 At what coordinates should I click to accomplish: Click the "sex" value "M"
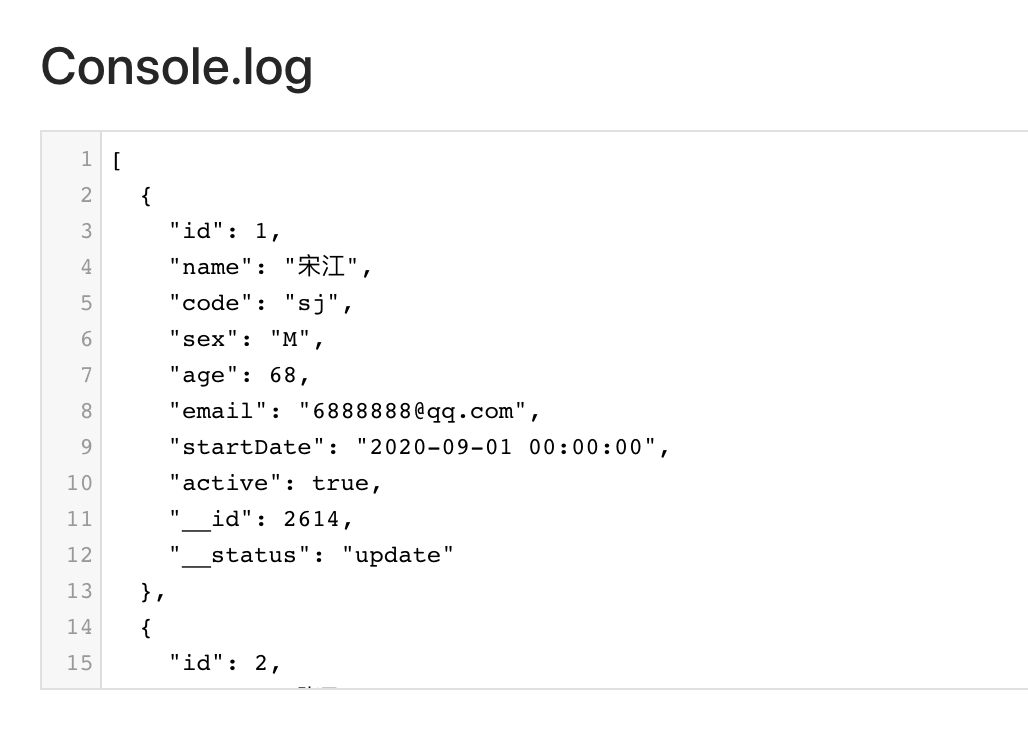tap(291, 339)
